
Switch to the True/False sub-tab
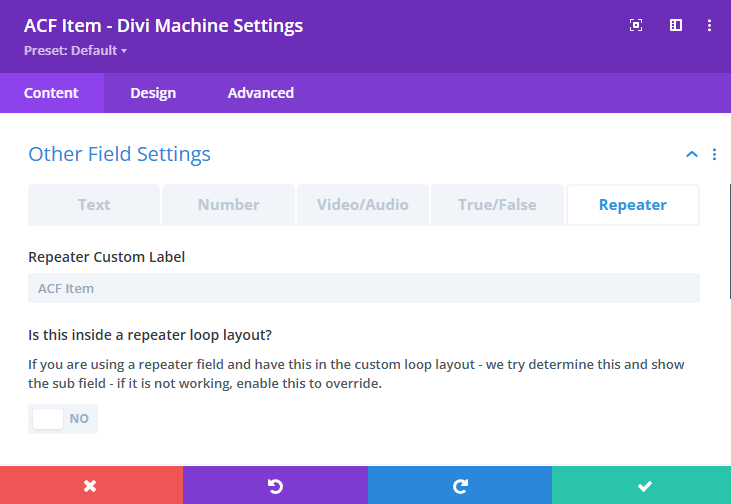[x=497, y=205]
